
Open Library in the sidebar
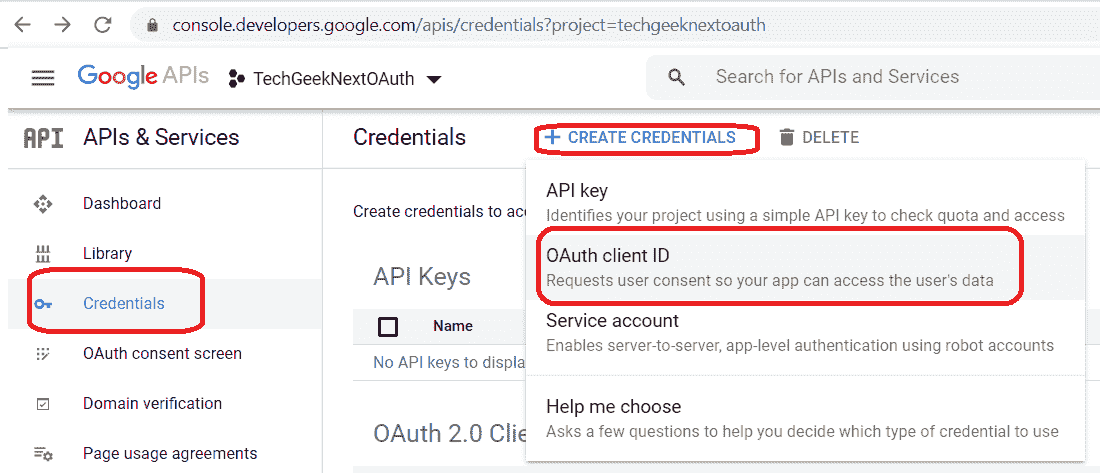point(165,253)
